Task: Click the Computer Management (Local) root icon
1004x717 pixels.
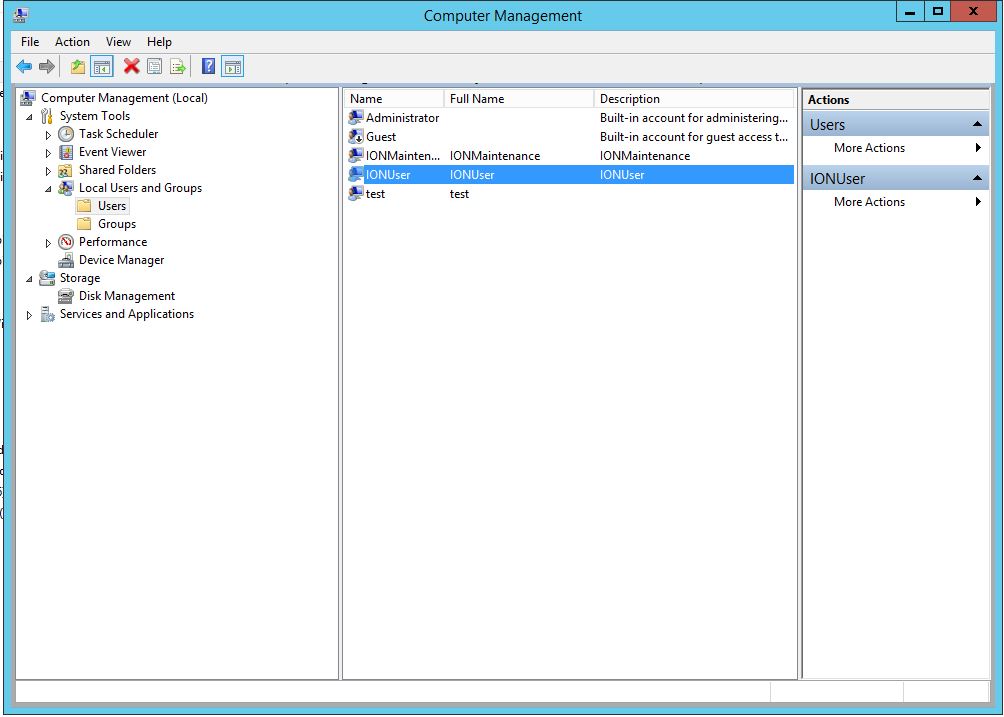Action: pyautogui.click(x=28, y=98)
